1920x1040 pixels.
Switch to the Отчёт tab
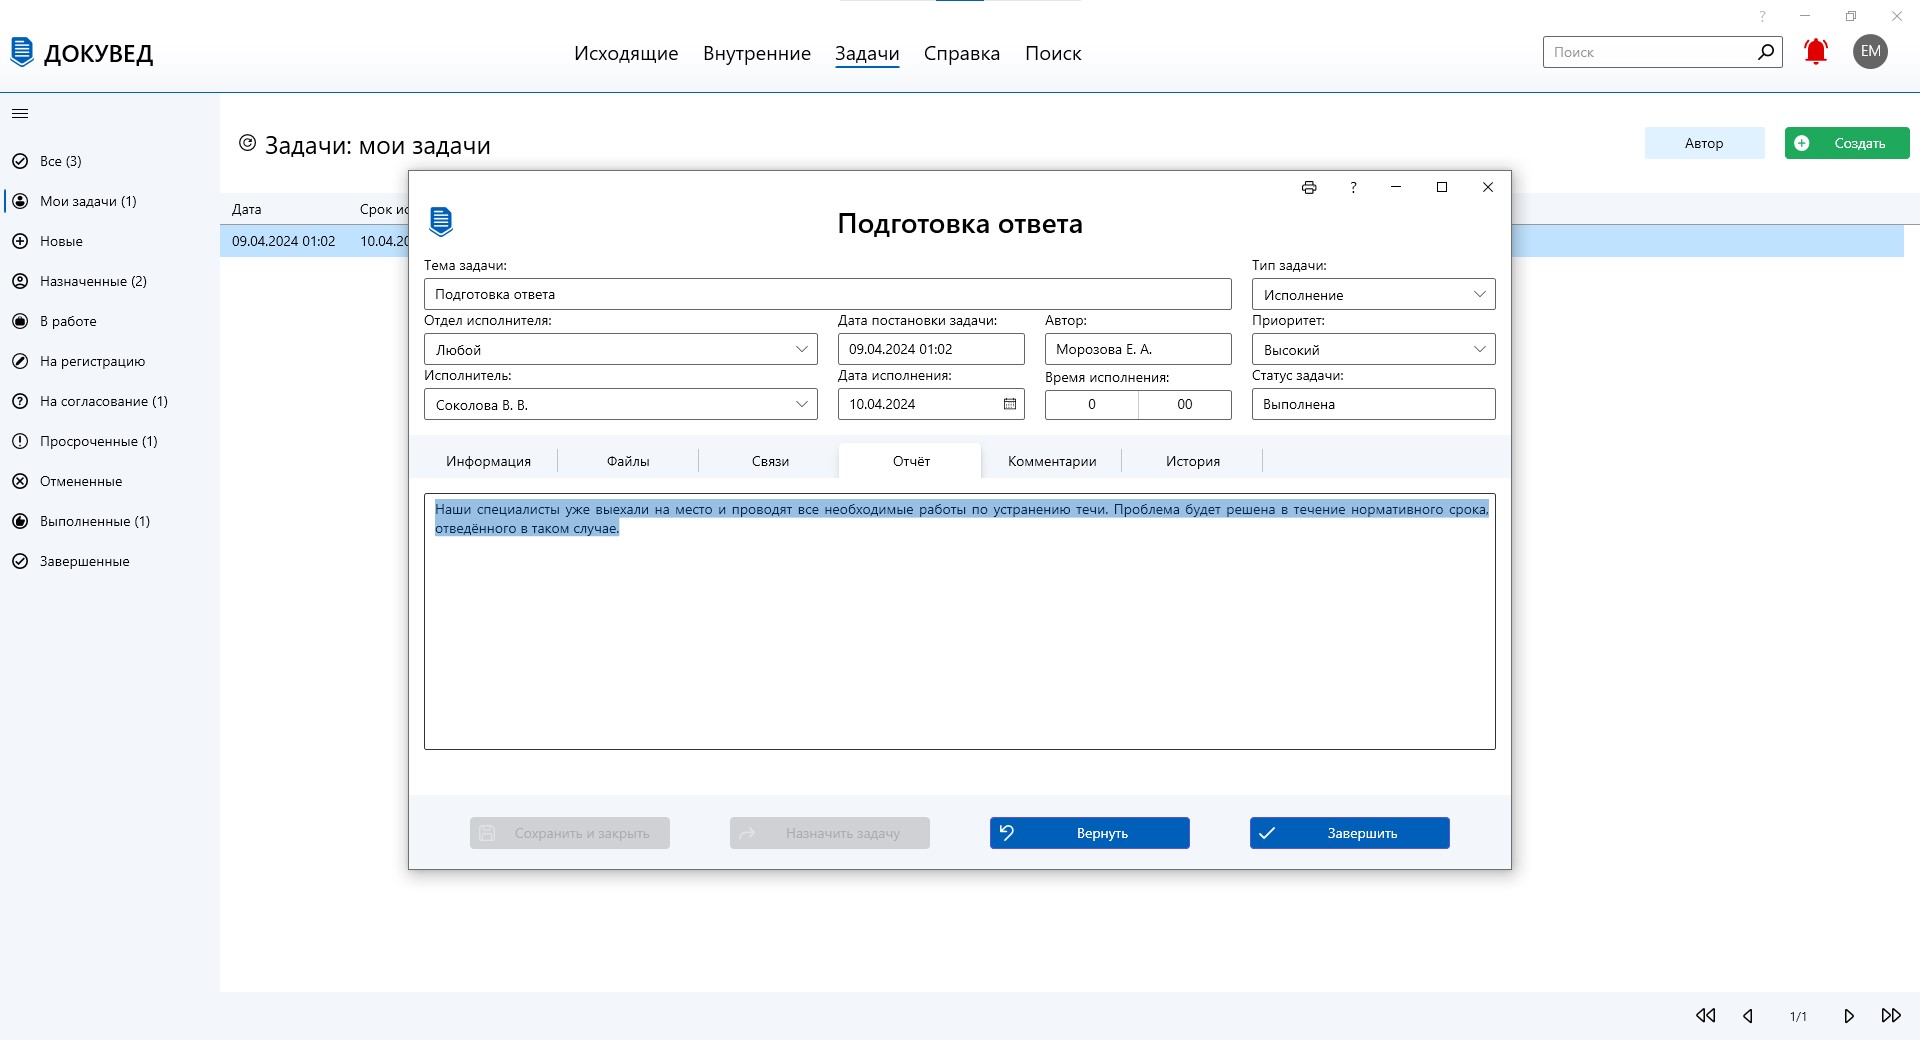[x=911, y=461]
